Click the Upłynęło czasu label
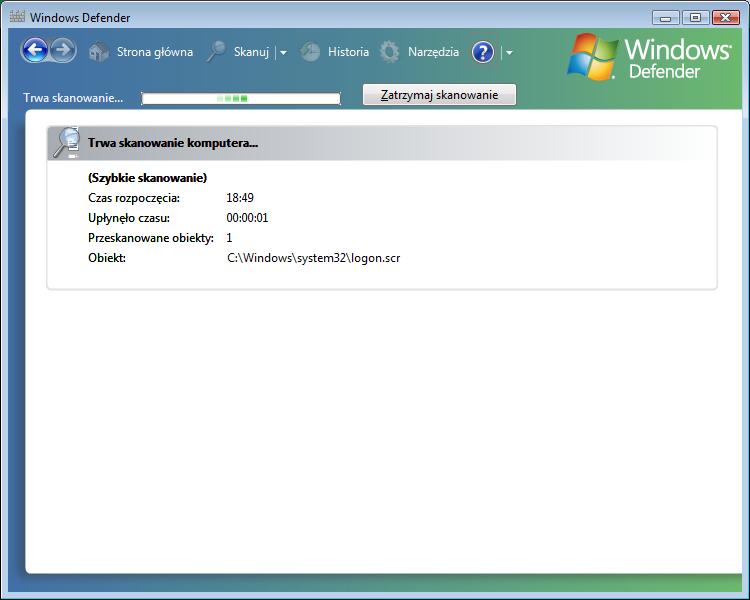The height and width of the screenshot is (600, 750). click(x=129, y=218)
